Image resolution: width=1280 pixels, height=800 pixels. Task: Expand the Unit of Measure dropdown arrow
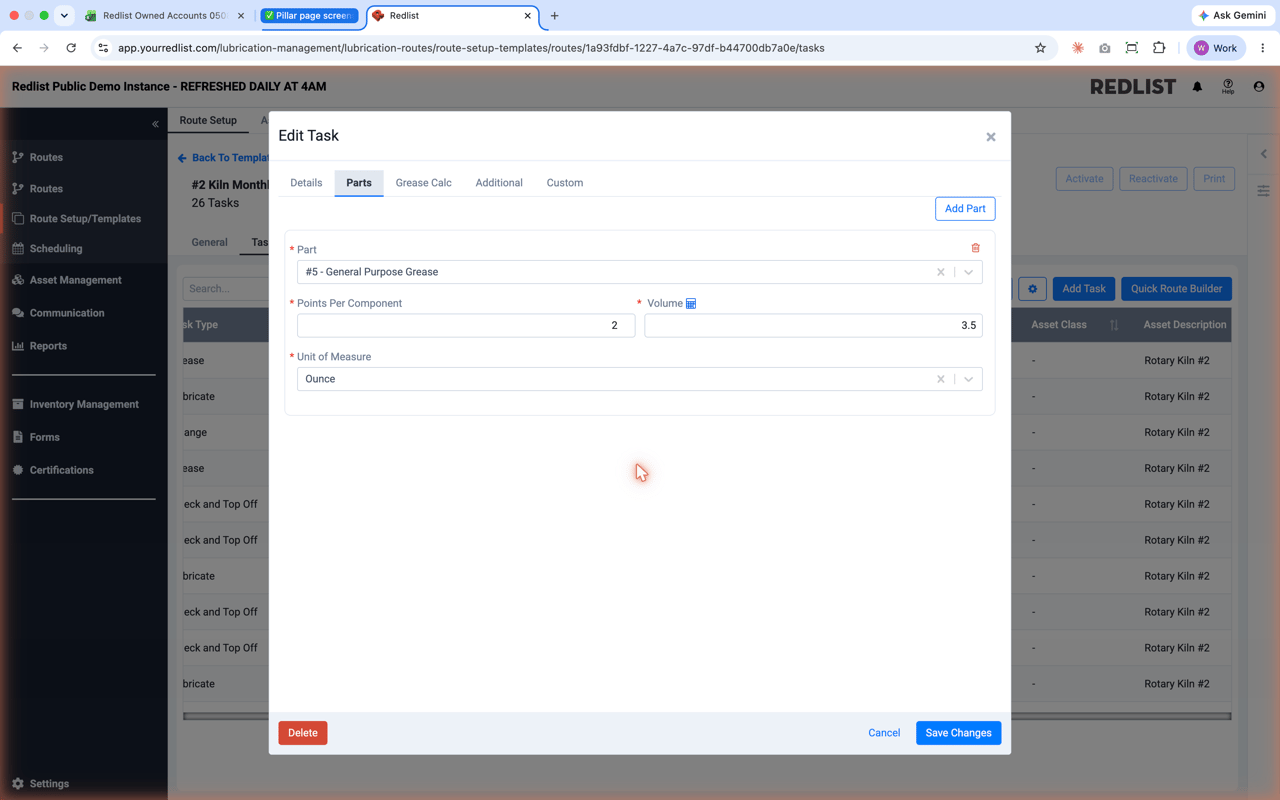click(x=968, y=379)
